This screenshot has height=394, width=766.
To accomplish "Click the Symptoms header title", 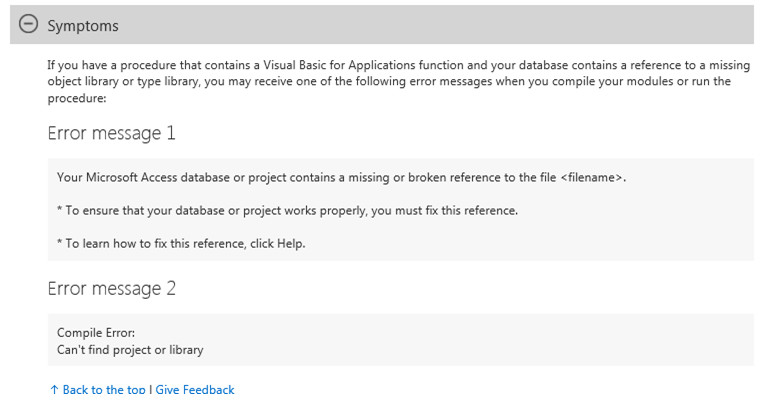I will click(x=83, y=26).
